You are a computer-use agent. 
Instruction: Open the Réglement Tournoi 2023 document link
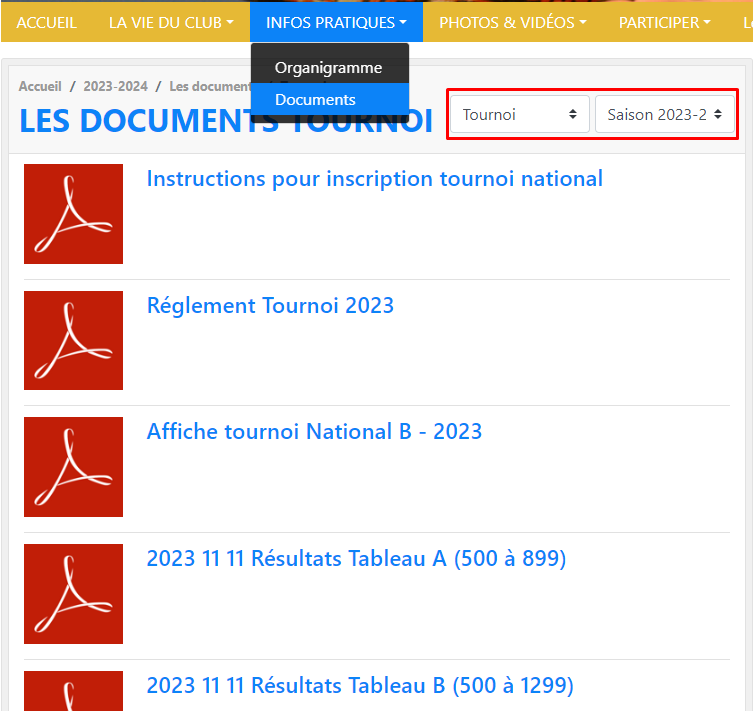click(x=270, y=305)
